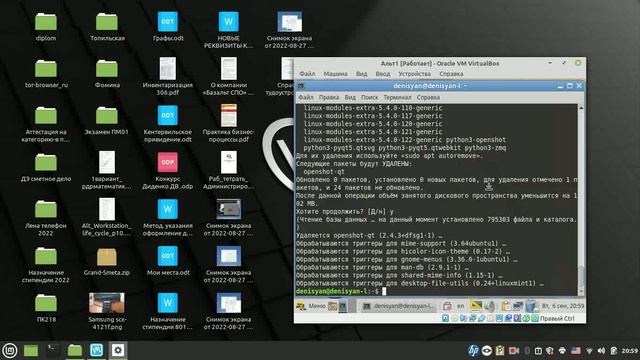Click the denisyan@denisyan-l taskbar window button
The height and width of the screenshot is (360, 640).
tap(398, 306)
